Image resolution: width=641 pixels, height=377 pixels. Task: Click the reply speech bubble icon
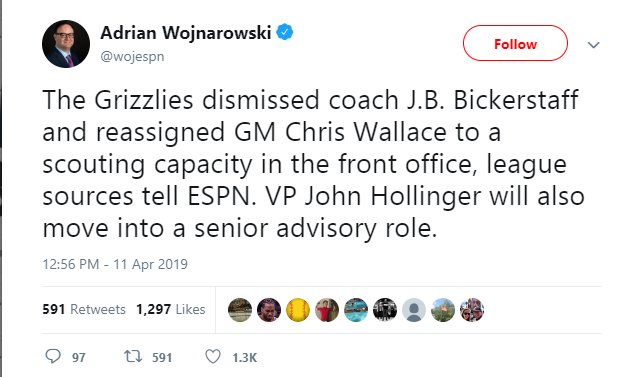coord(53,356)
